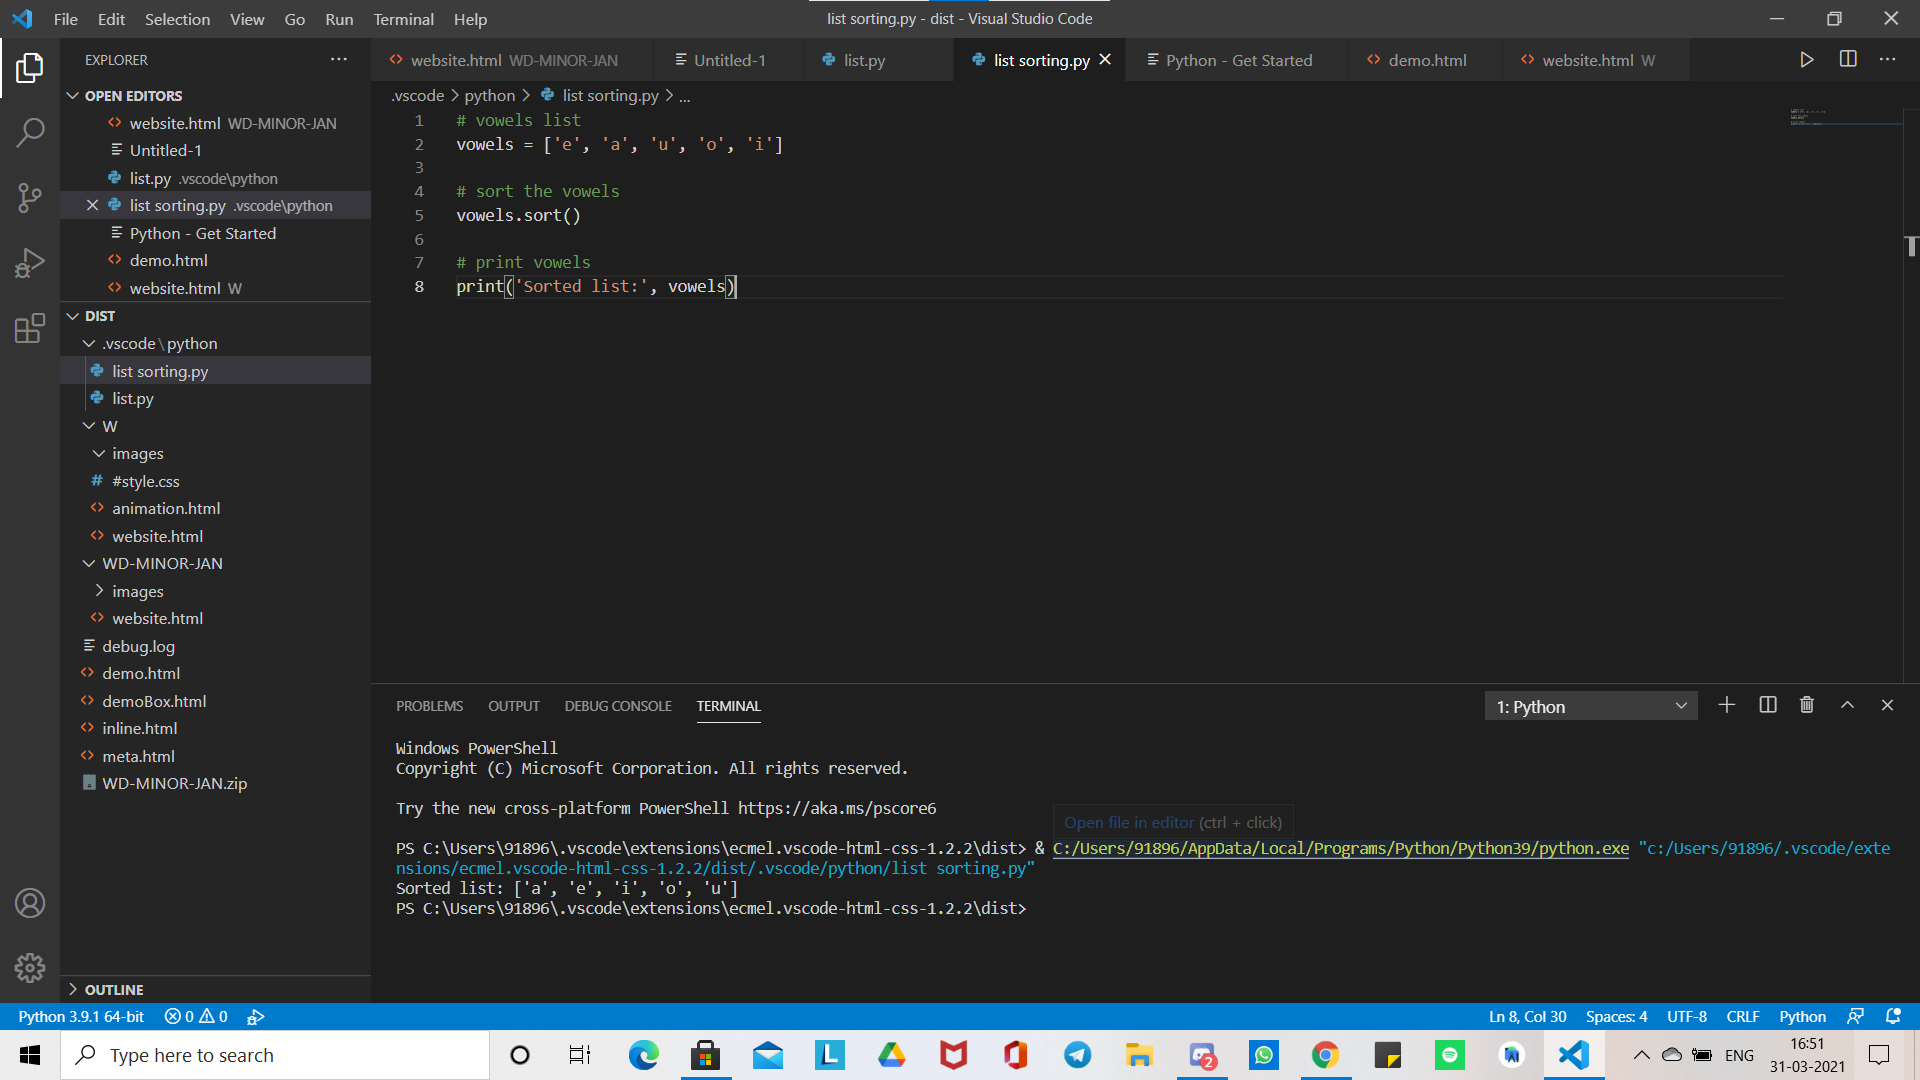Collapse the WD-MINOR-JAN folder

[x=161, y=564]
